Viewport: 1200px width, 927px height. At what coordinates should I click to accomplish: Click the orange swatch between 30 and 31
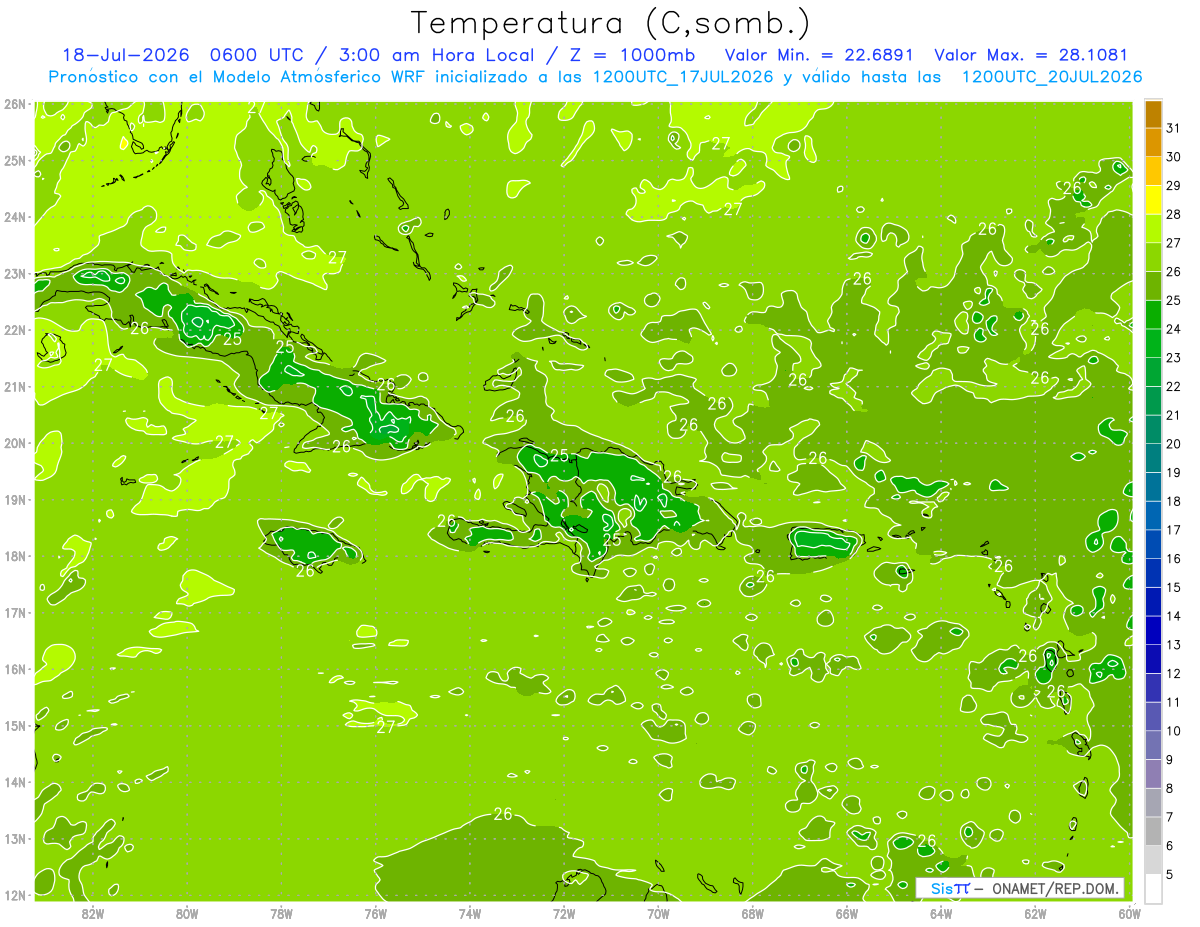click(x=1153, y=143)
